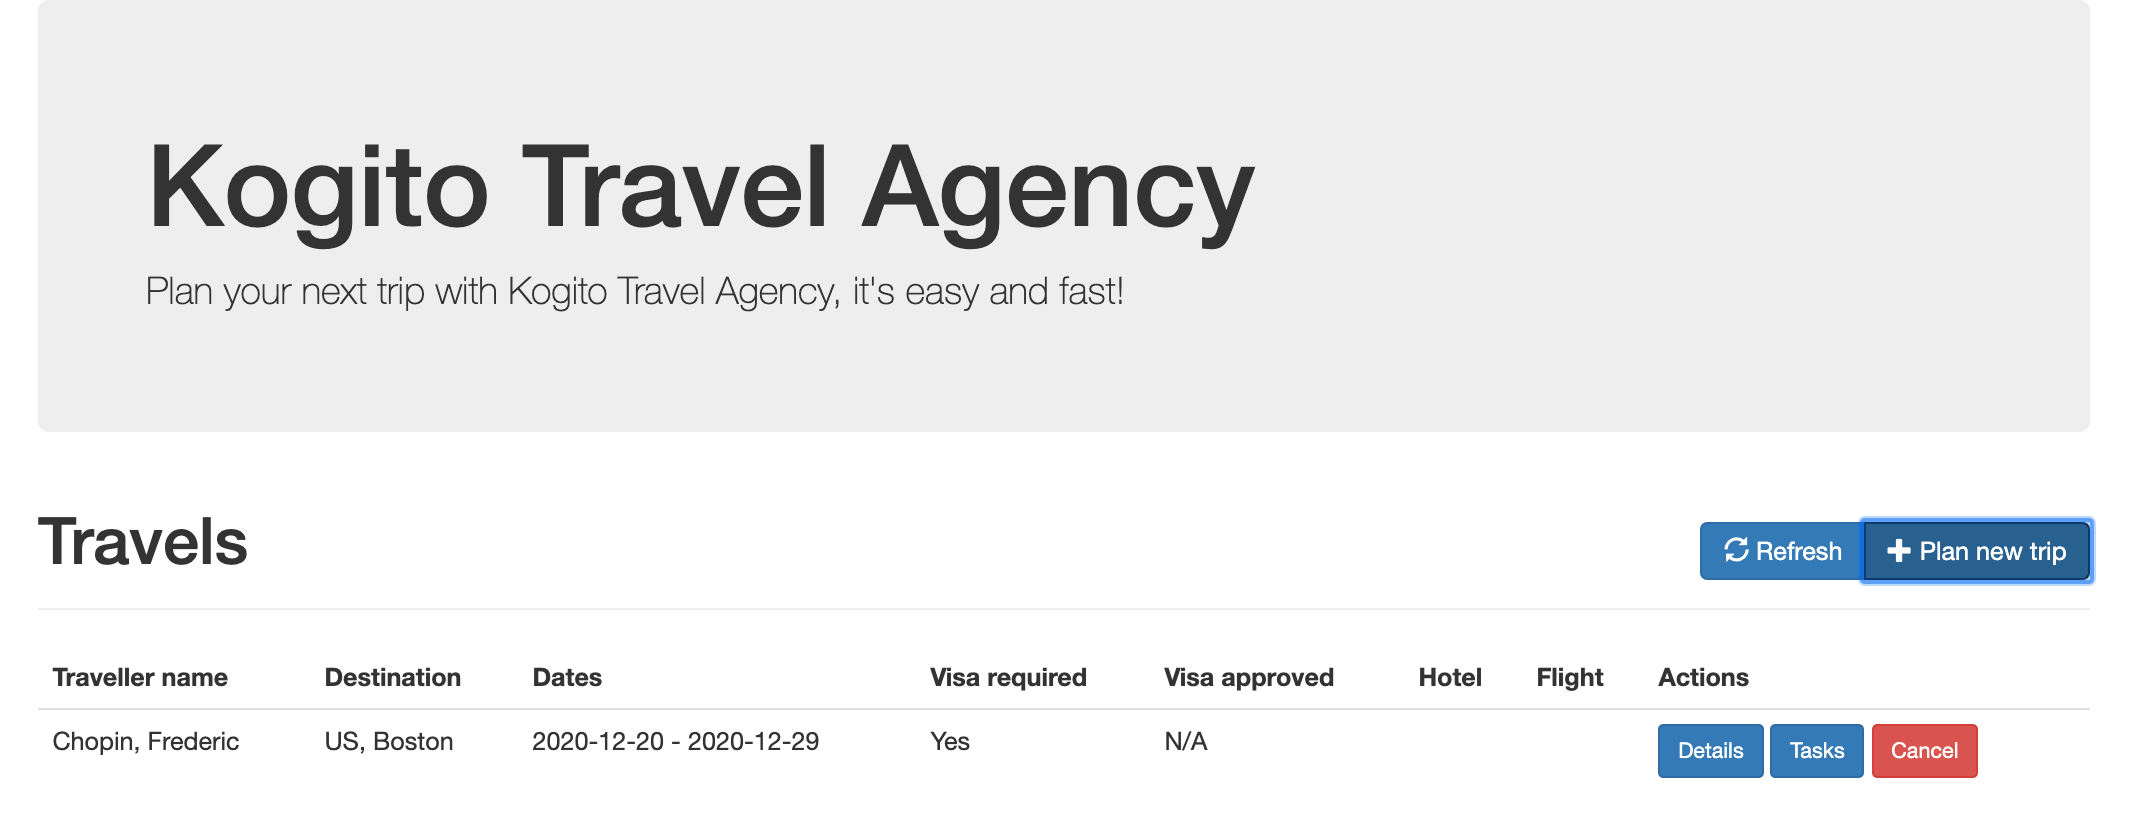2130x826 pixels.
Task: Cancel the trip to US, Boston
Action: [x=1924, y=750]
